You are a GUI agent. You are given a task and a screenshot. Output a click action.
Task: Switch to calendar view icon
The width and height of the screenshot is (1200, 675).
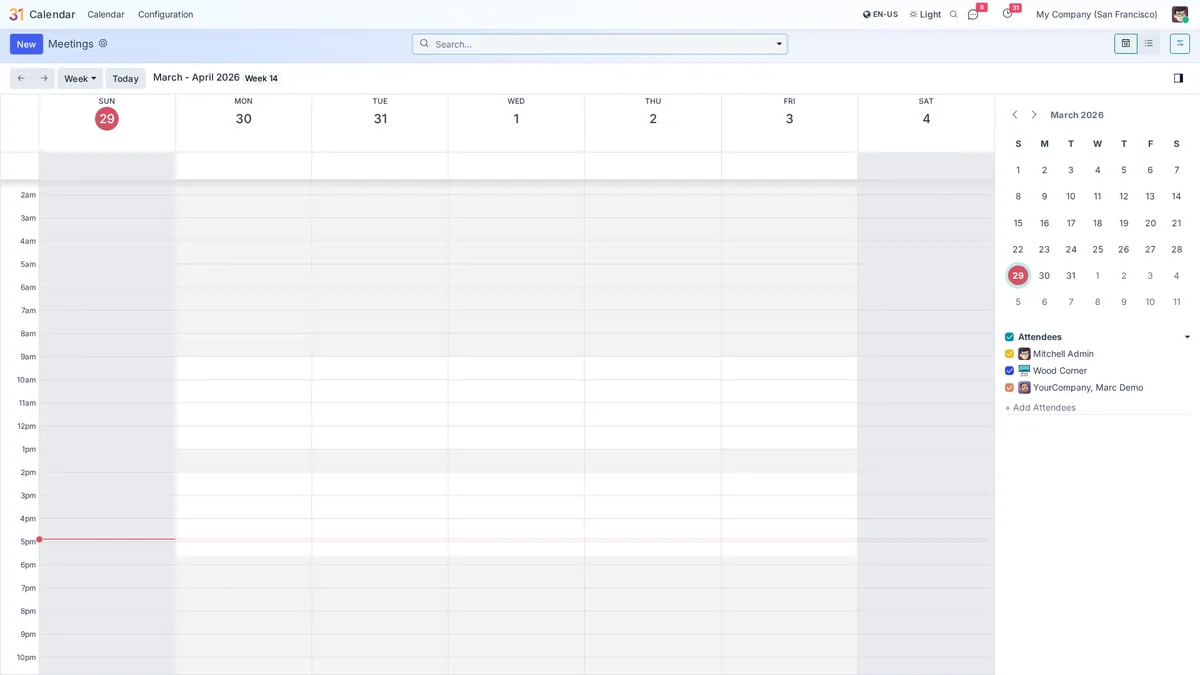1125,43
